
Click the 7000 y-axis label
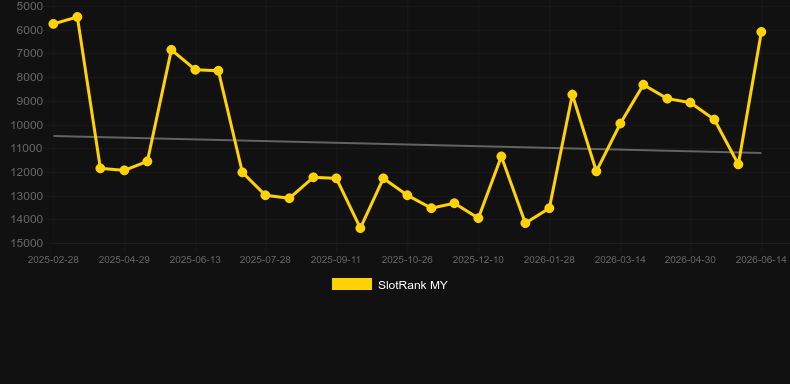tap(30, 53)
